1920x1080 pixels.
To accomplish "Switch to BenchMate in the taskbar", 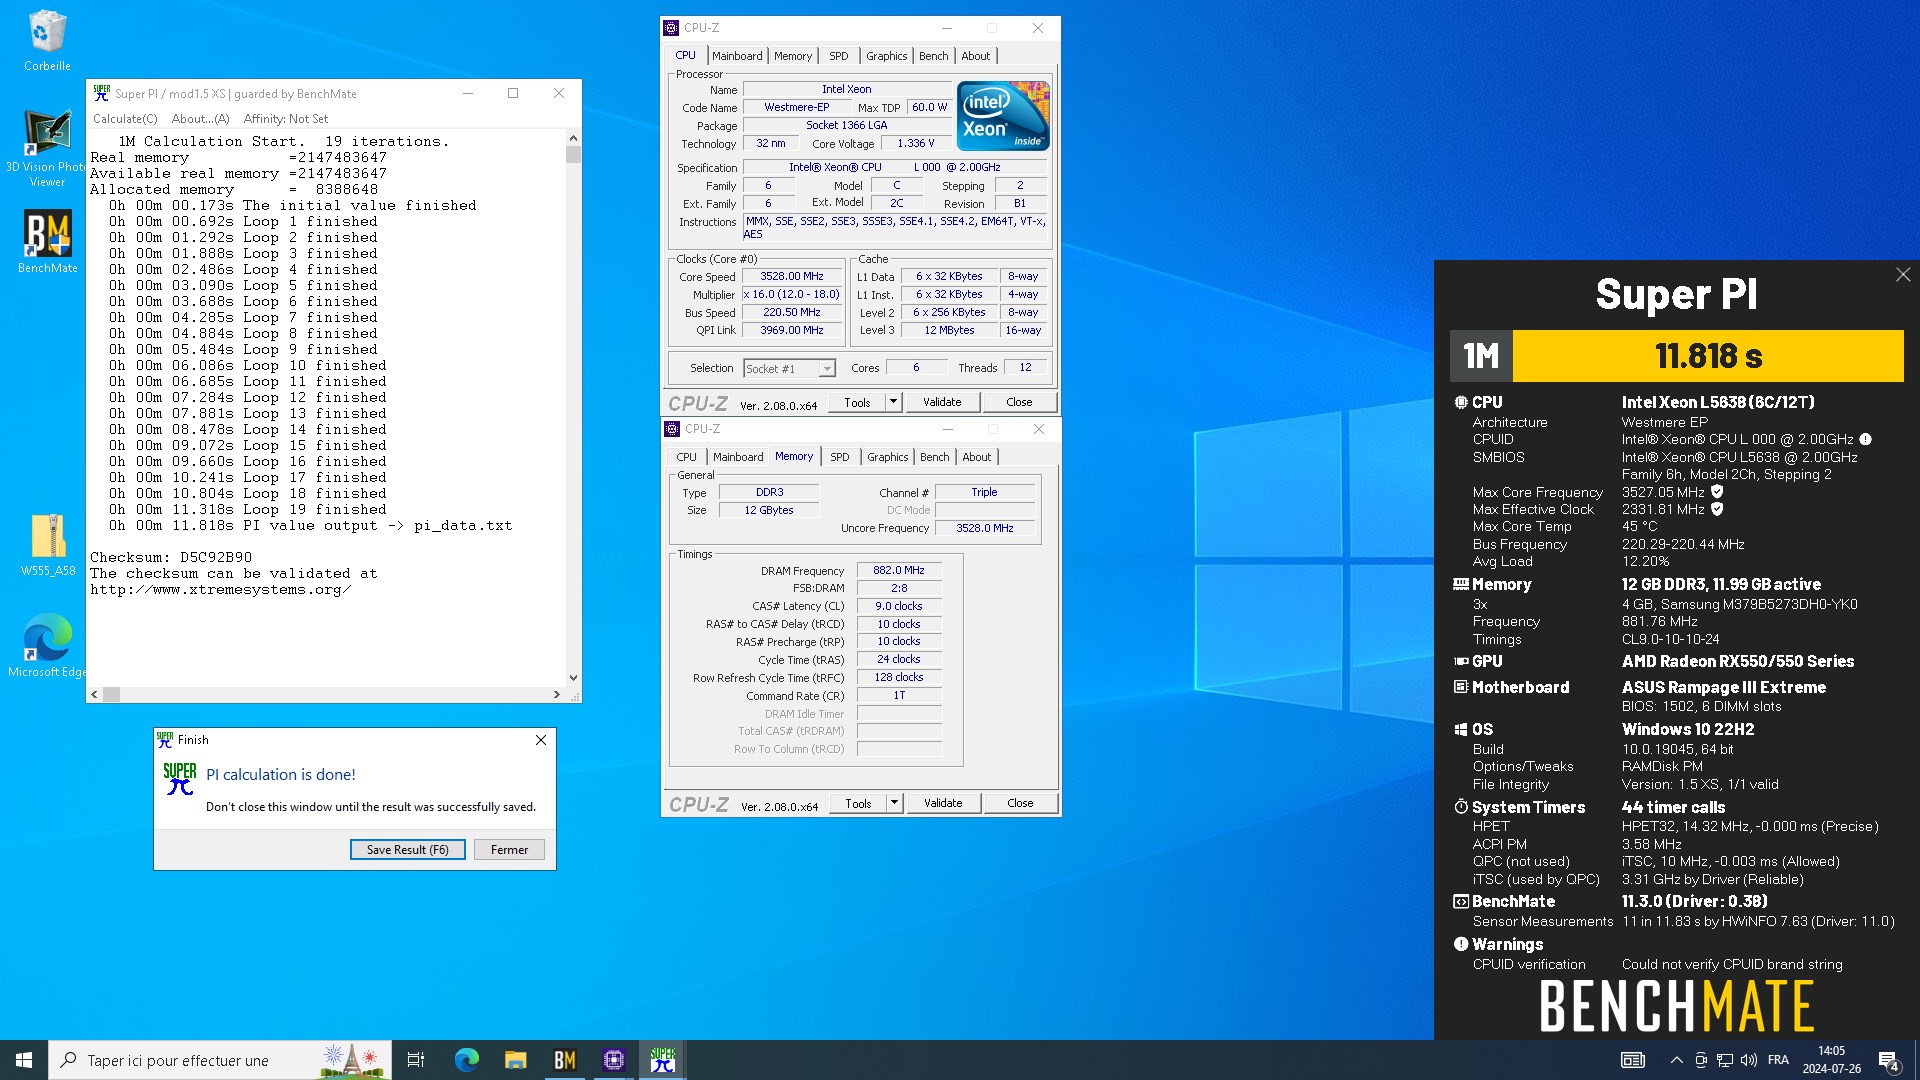I will [x=564, y=1060].
